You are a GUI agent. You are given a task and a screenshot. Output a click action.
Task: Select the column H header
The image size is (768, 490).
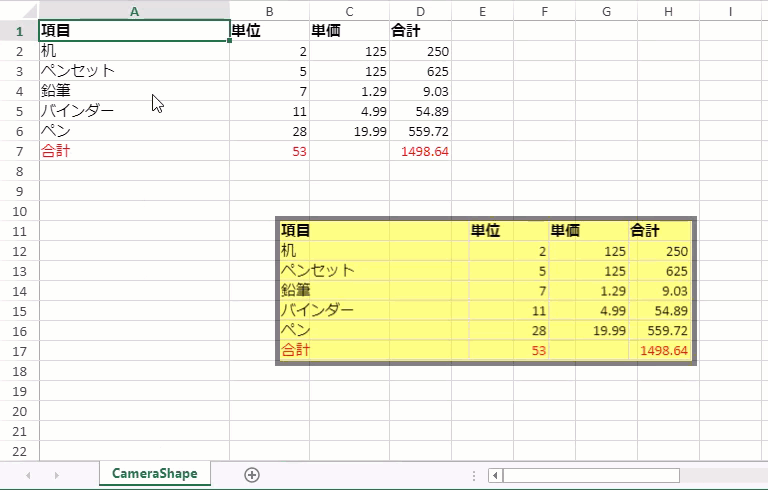click(x=667, y=11)
